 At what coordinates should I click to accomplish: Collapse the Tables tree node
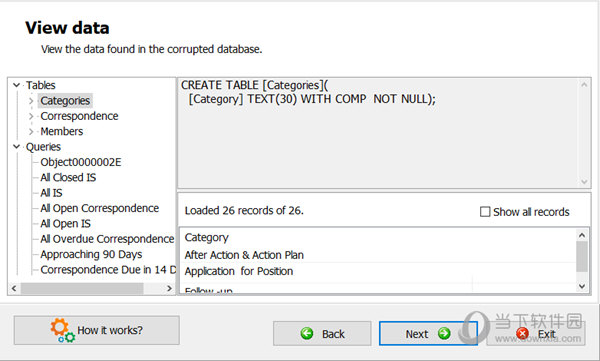[16, 85]
